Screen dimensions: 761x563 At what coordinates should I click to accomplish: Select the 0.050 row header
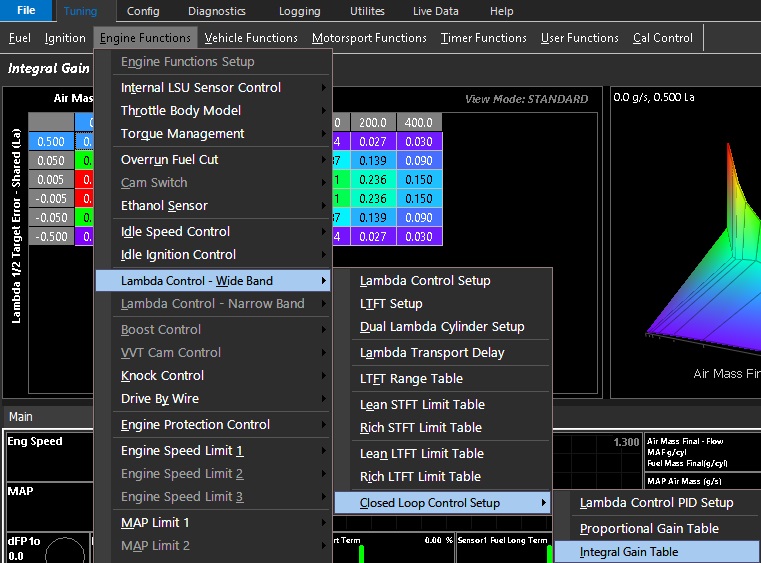[51, 160]
